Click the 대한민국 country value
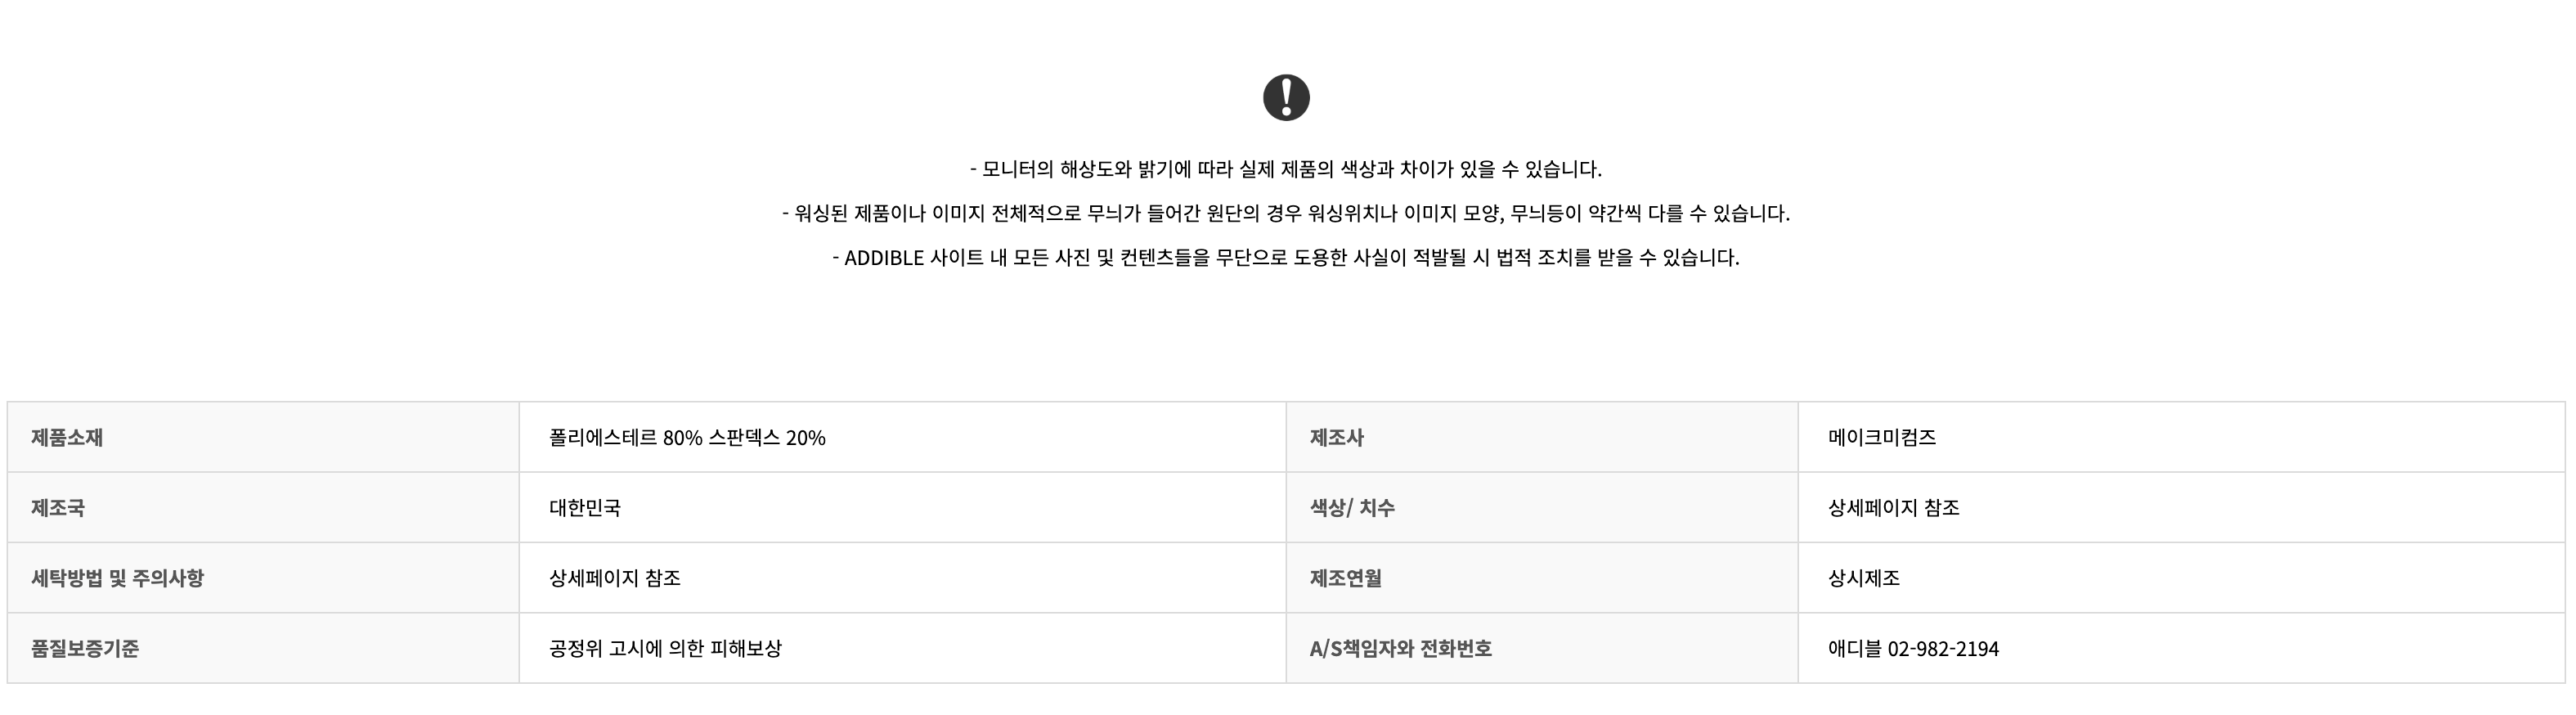 (585, 507)
